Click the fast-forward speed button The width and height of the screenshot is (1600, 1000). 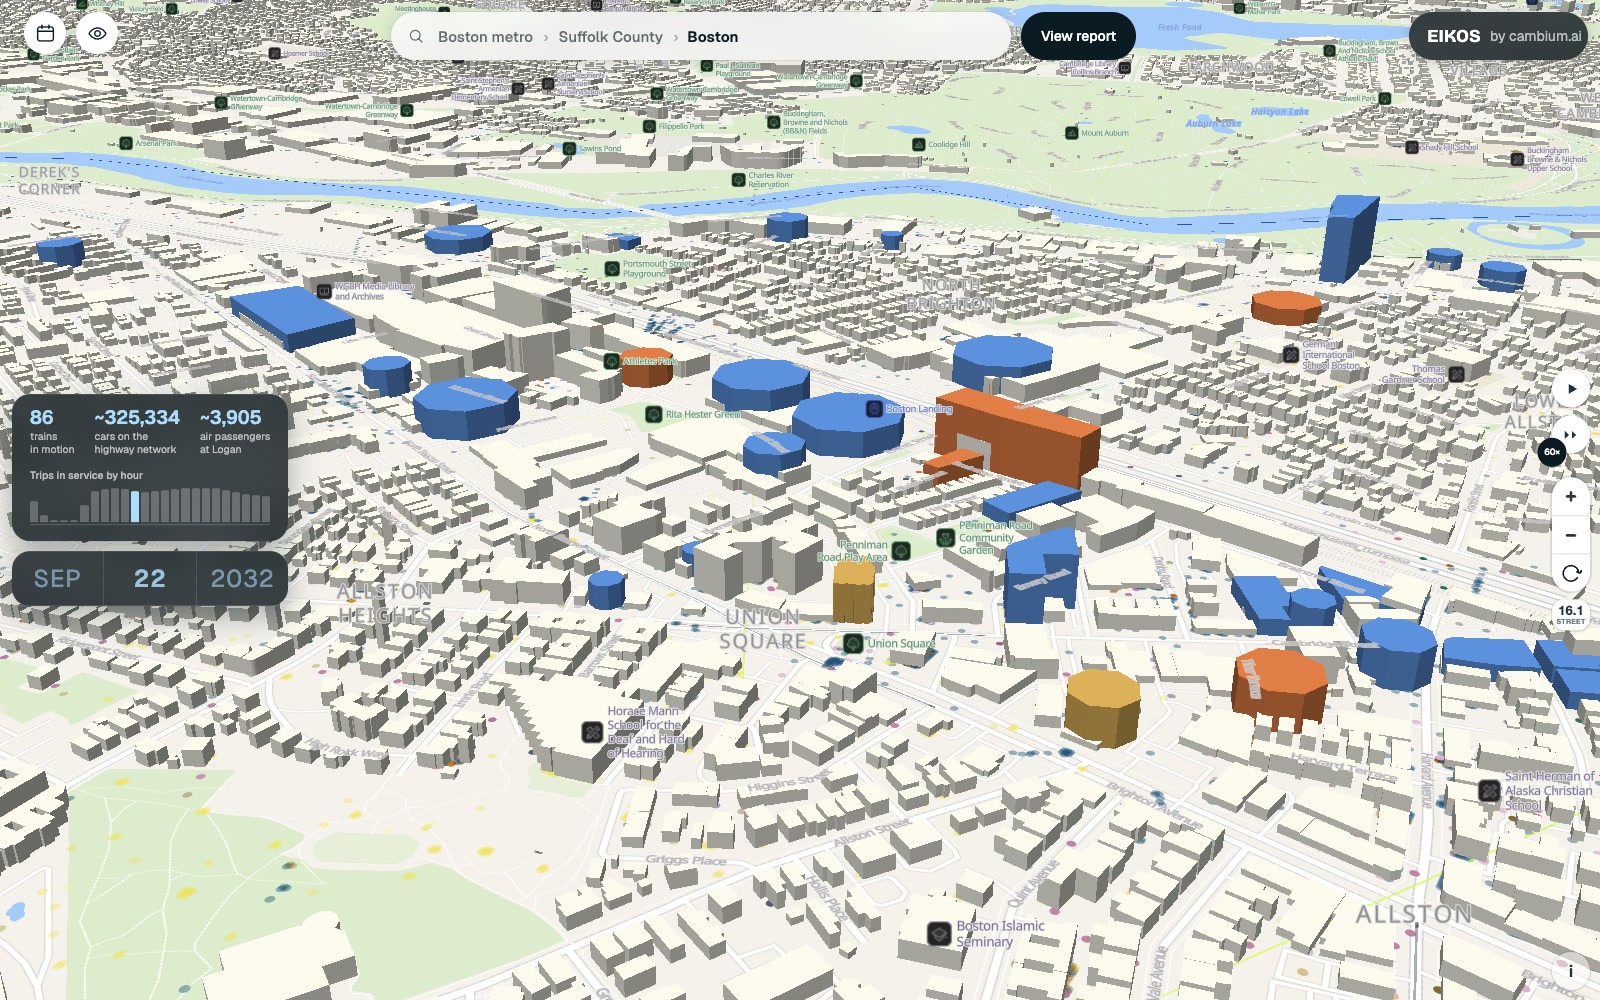[1571, 434]
